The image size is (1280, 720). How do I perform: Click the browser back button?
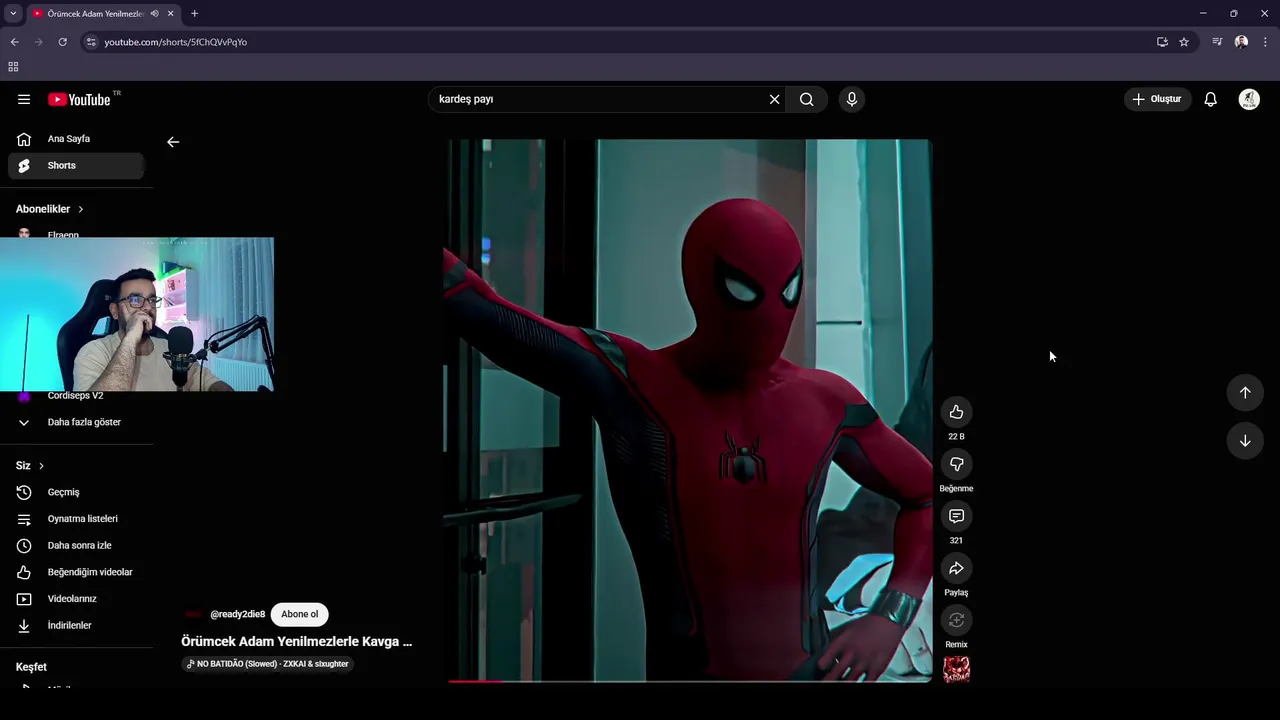14,42
